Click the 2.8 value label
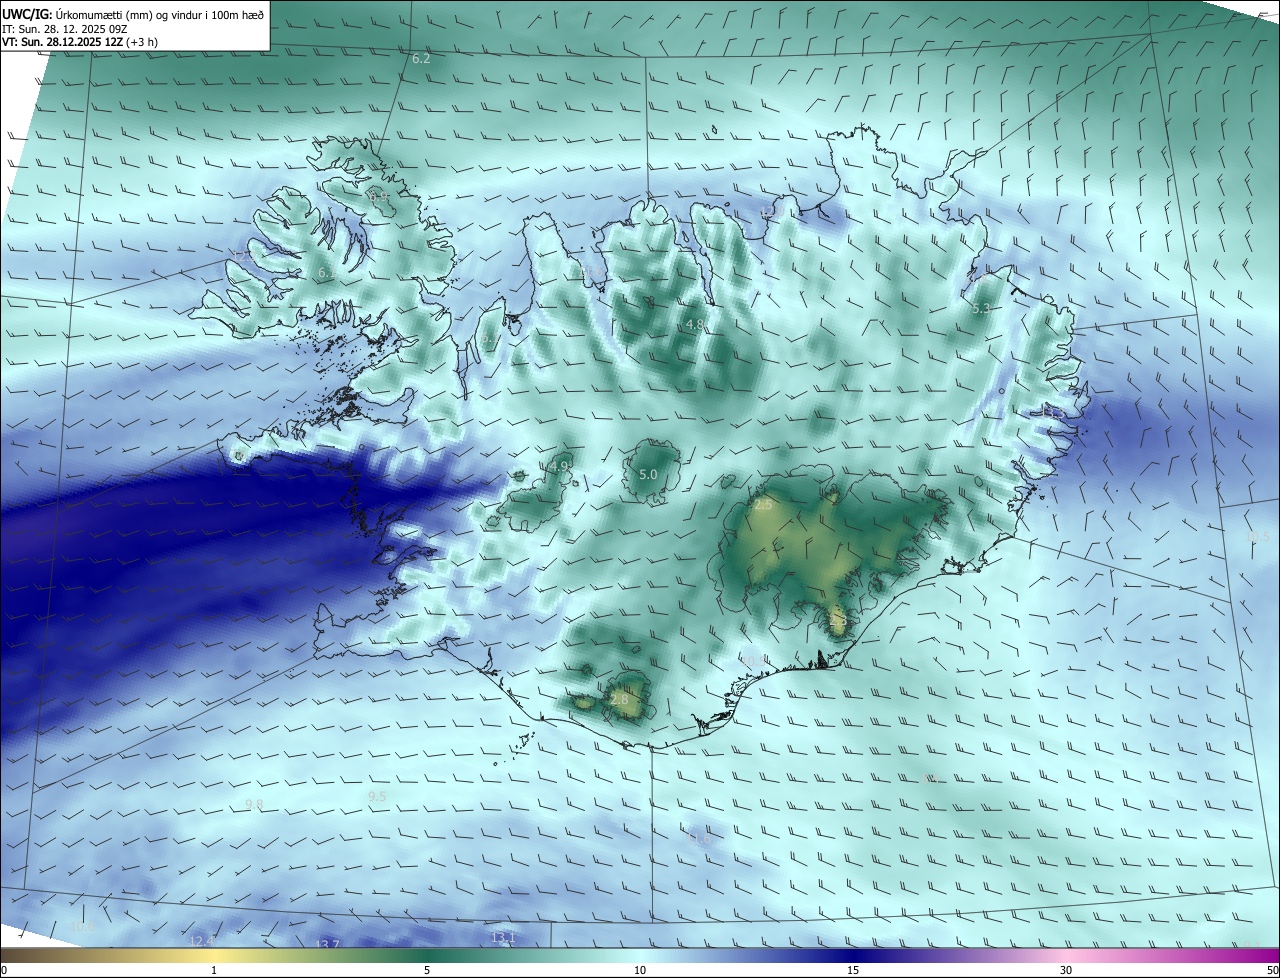The image size is (1280, 978). 619,700
